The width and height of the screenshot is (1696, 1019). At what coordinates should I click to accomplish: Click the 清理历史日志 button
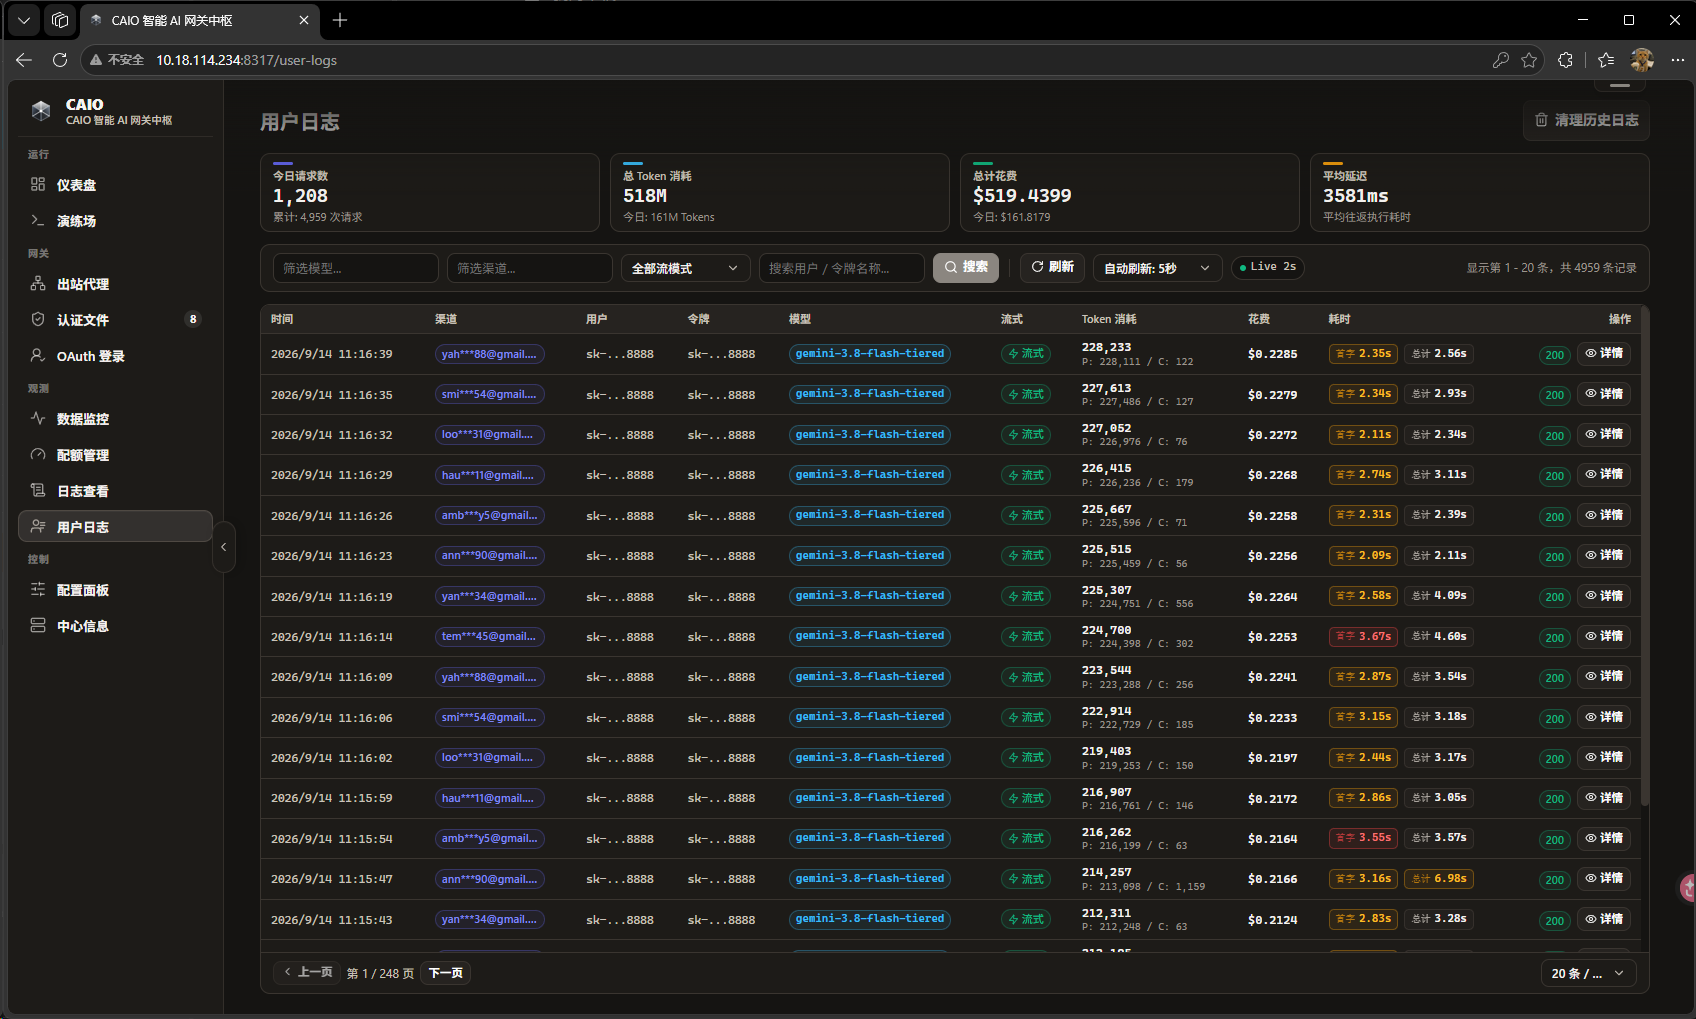click(1587, 120)
